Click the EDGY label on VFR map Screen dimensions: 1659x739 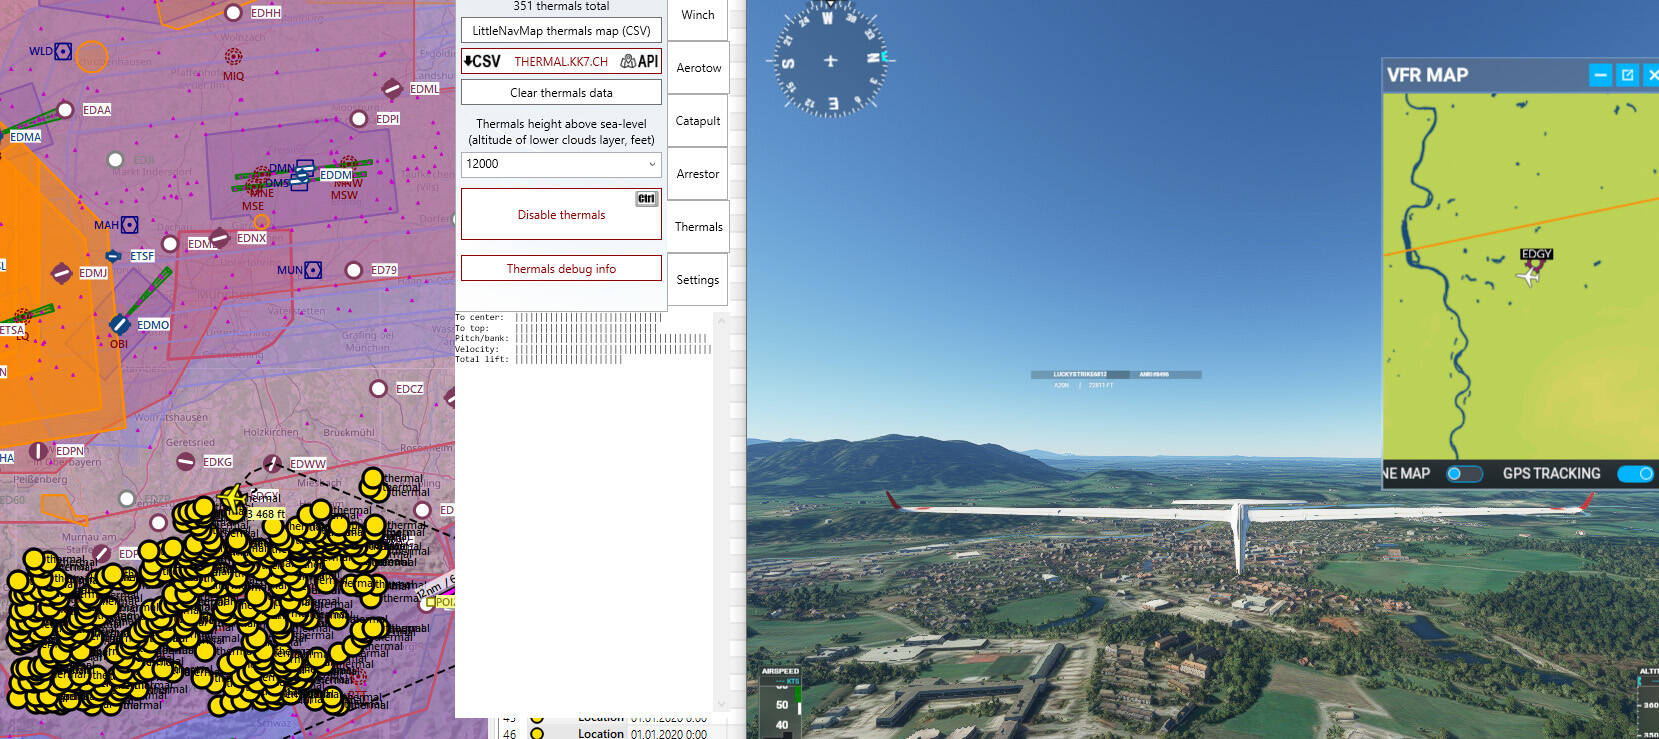(1536, 254)
